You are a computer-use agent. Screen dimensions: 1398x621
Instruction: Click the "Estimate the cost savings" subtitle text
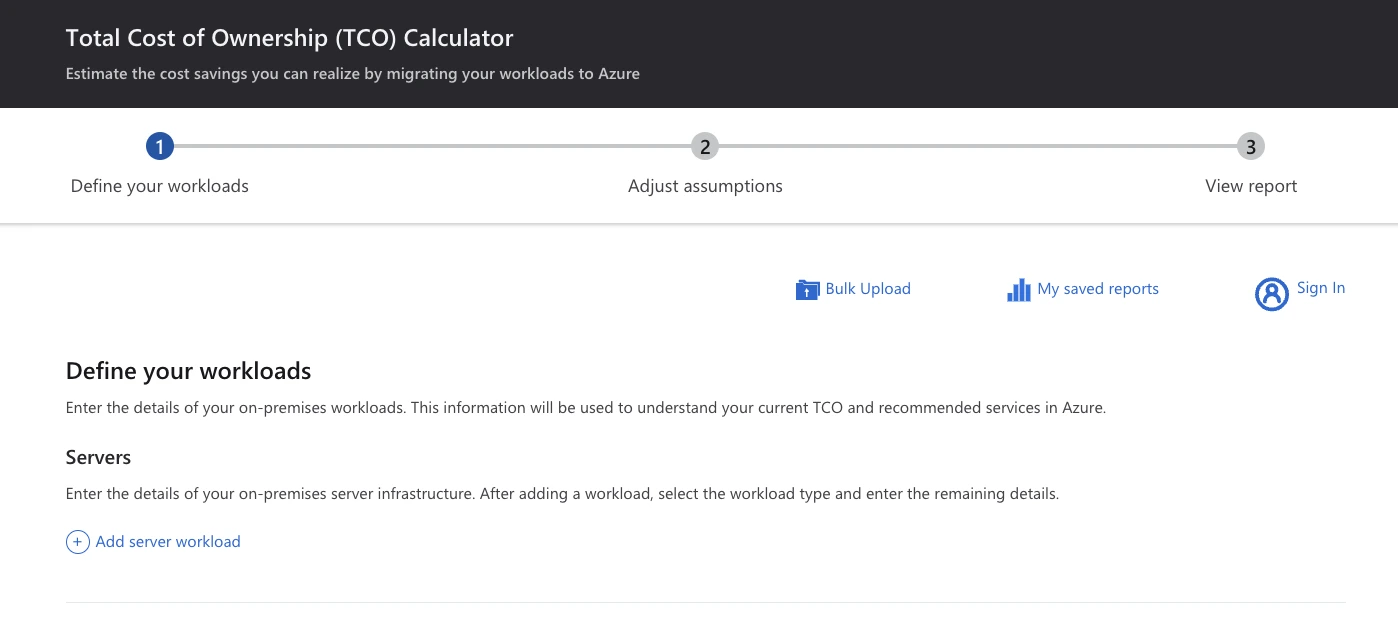[352, 74]
